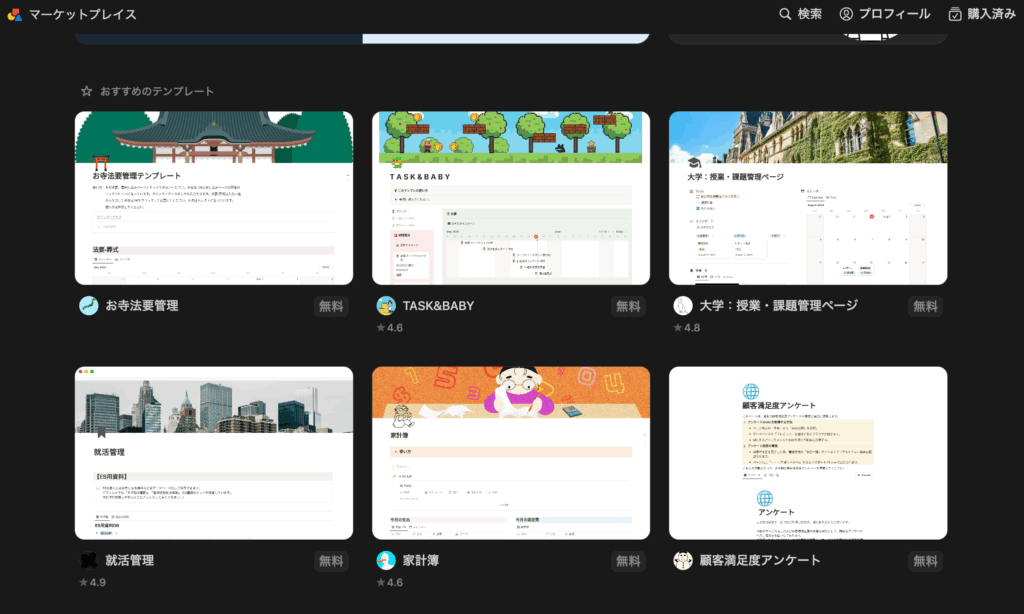Click the 就活管理 creator avatar icon
Screen dimensions: 1024x614
[x=89, y=561]
